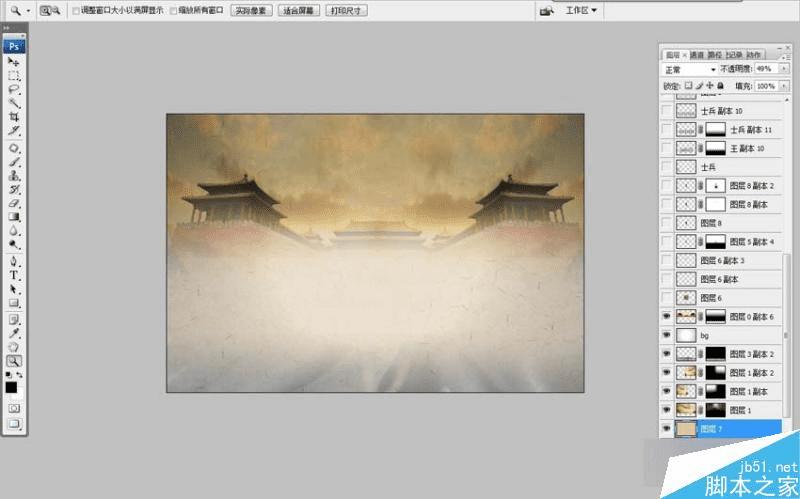Image resolution: width=800 pixels, height=499 pixels.
Task: Select the Eyedropper tool
Action: click(x=14, y=334)
